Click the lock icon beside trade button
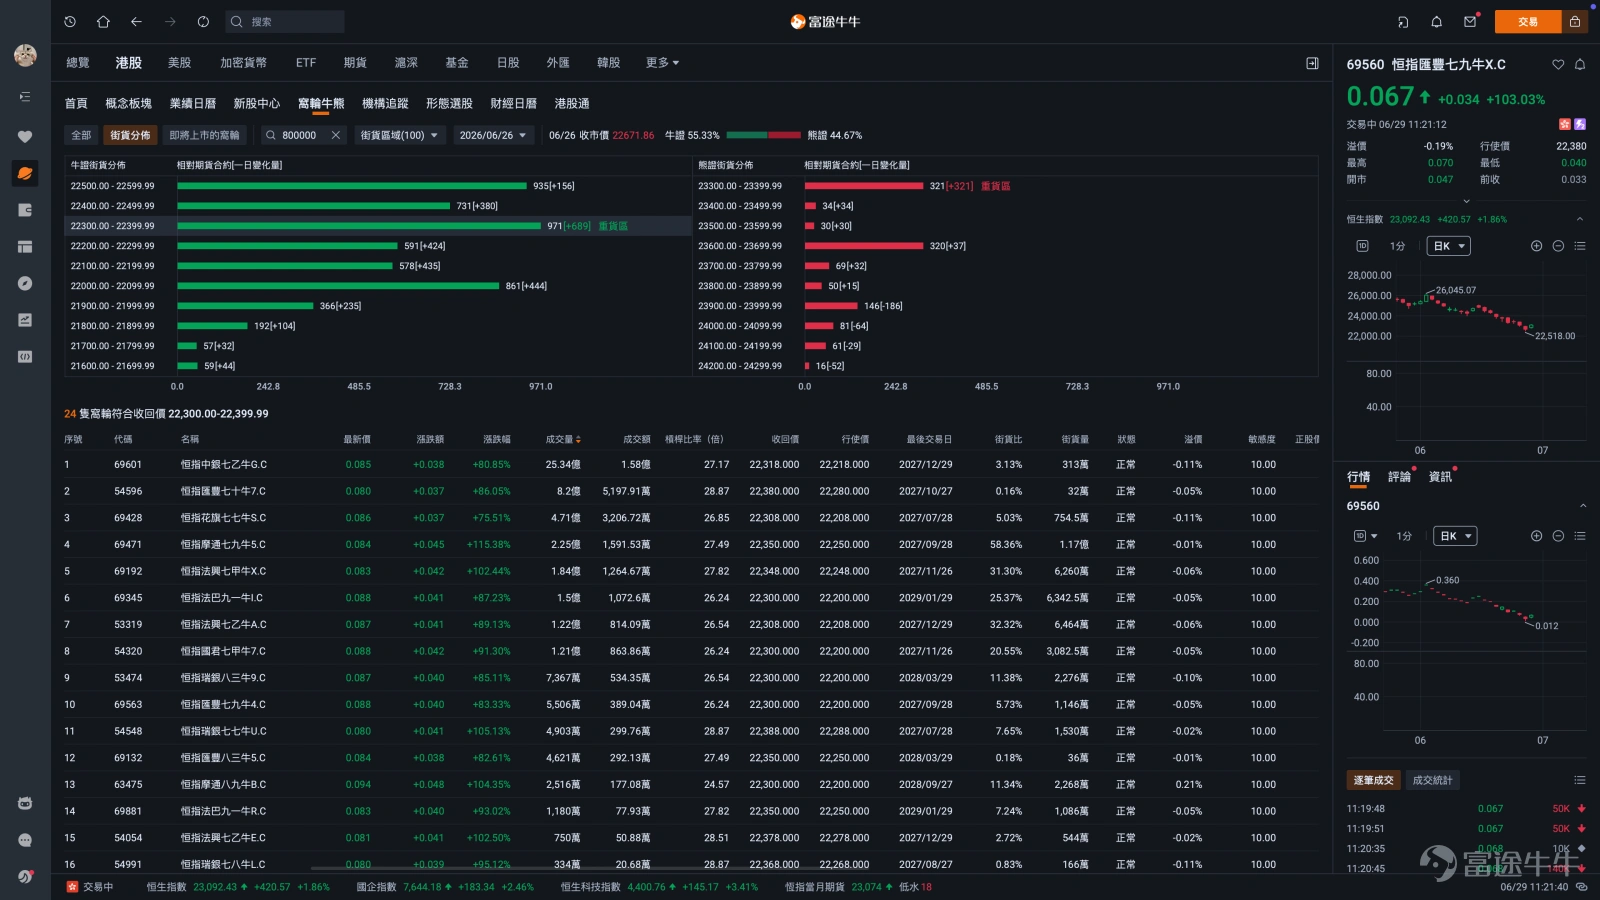Image resolution: width=1600 pixels, height=900 pixels. (1575, 21)
